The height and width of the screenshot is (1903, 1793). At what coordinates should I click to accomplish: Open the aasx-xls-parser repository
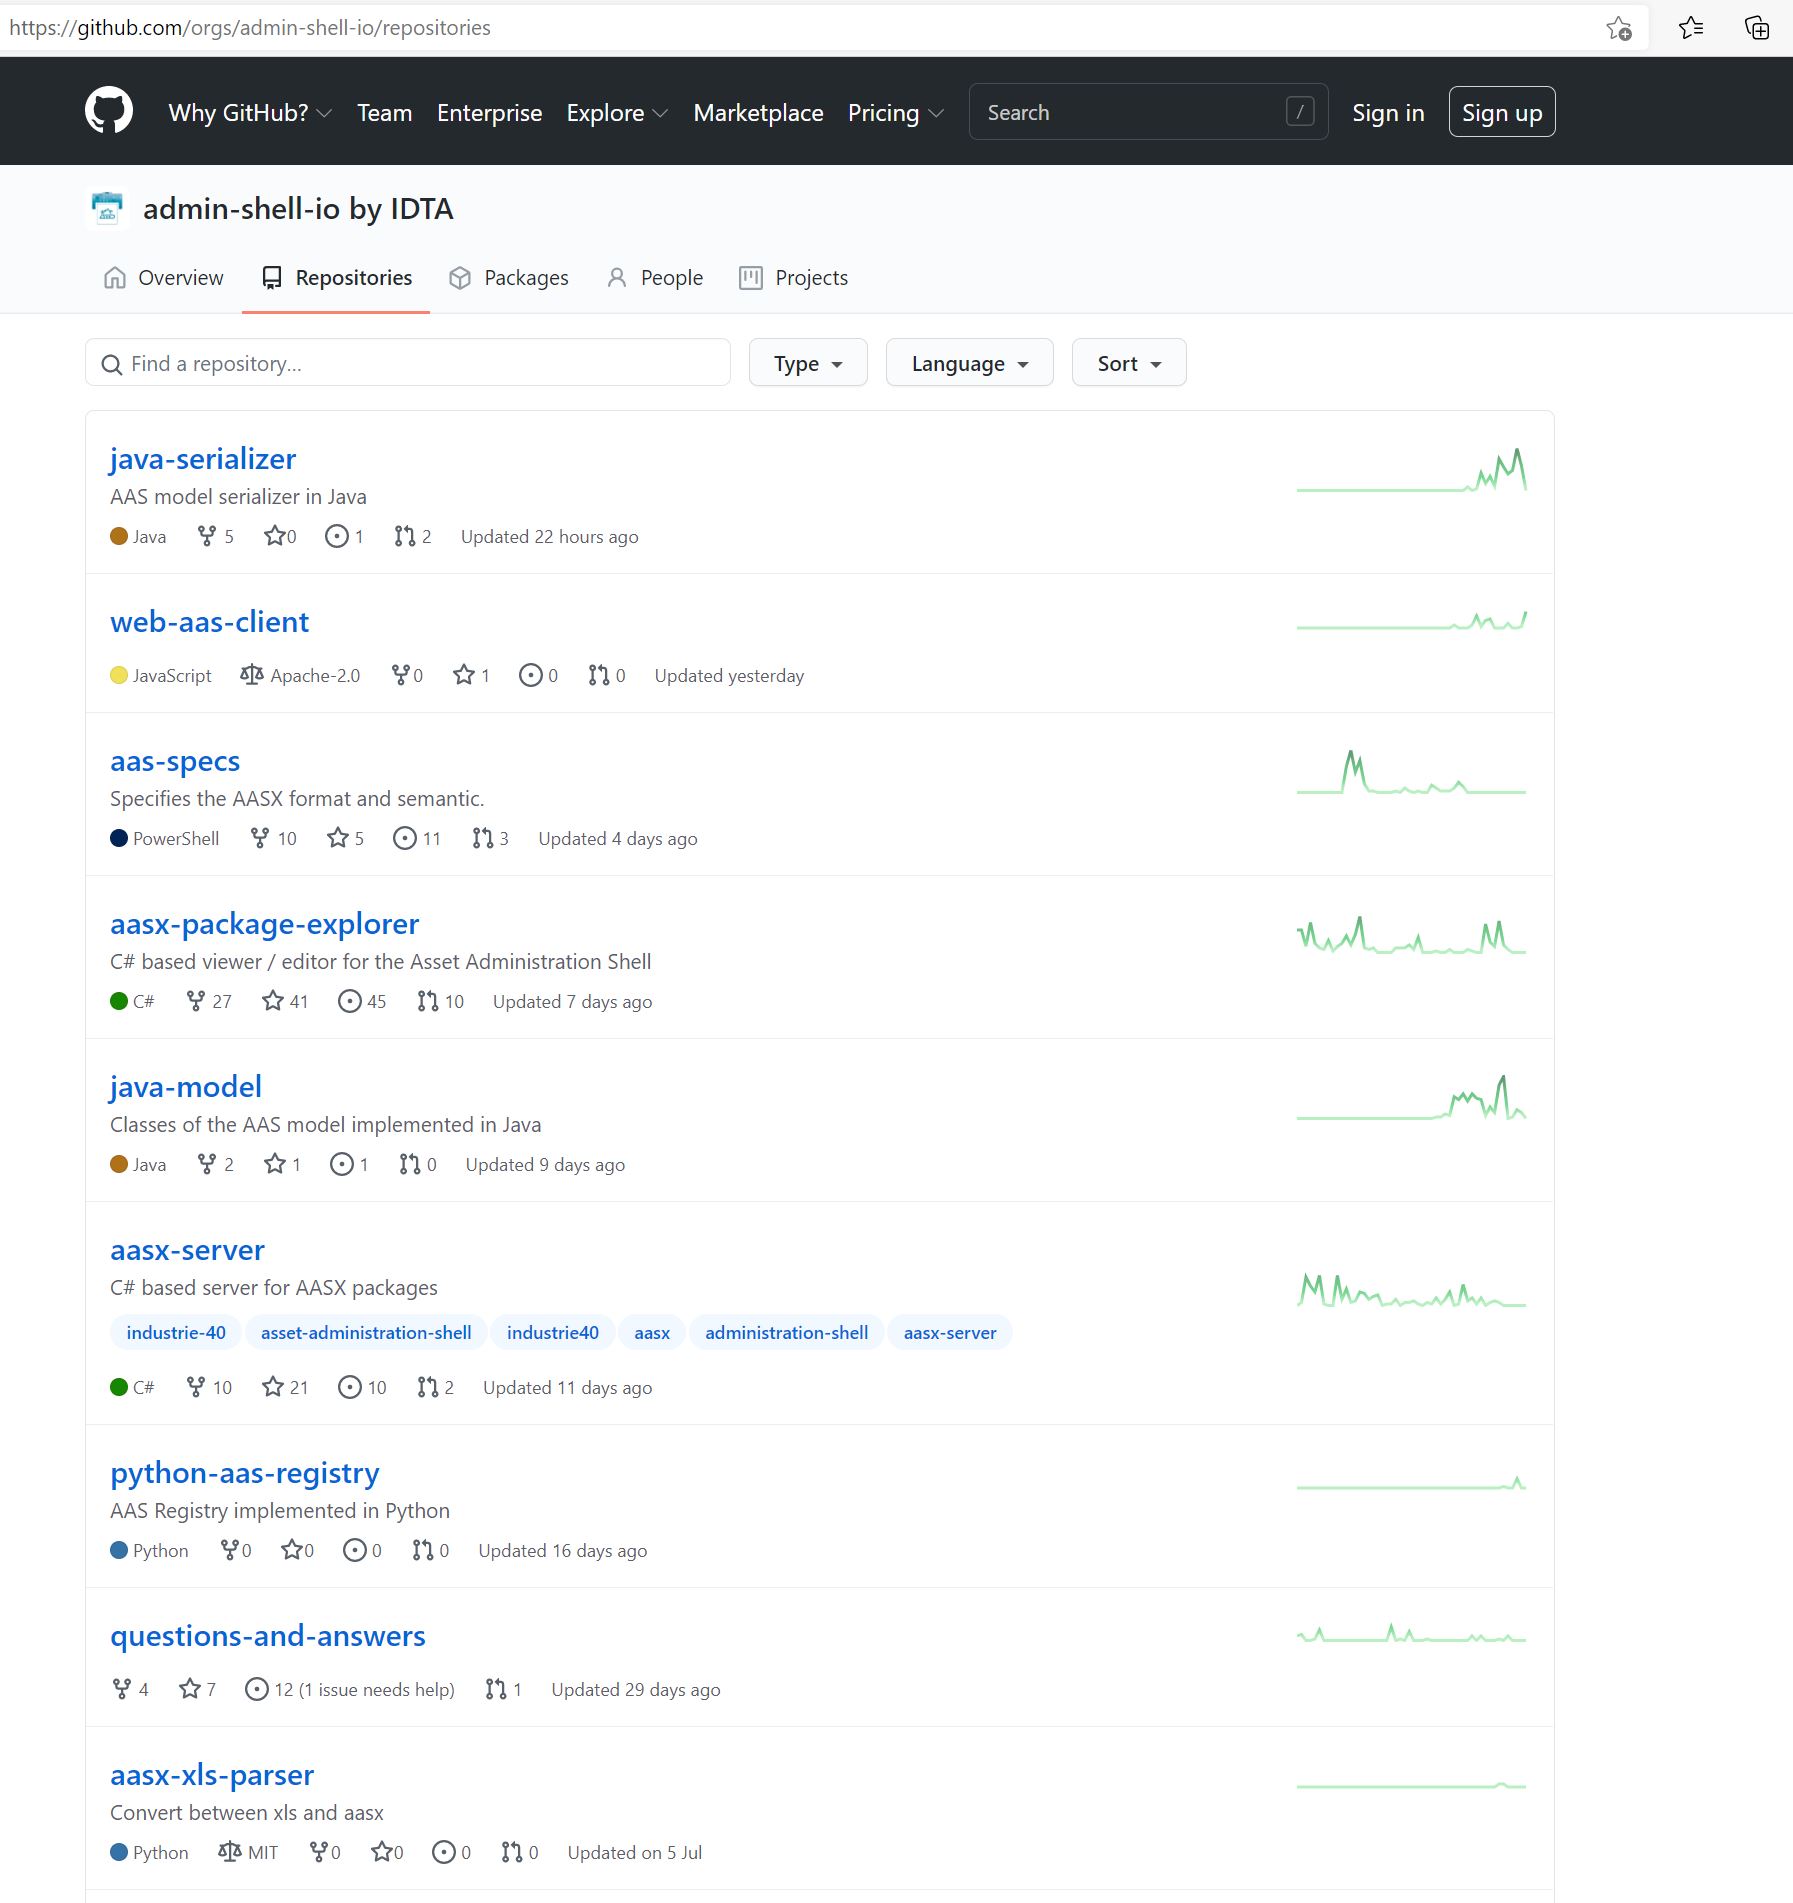pyautogui.click(x=212, y=1775)
